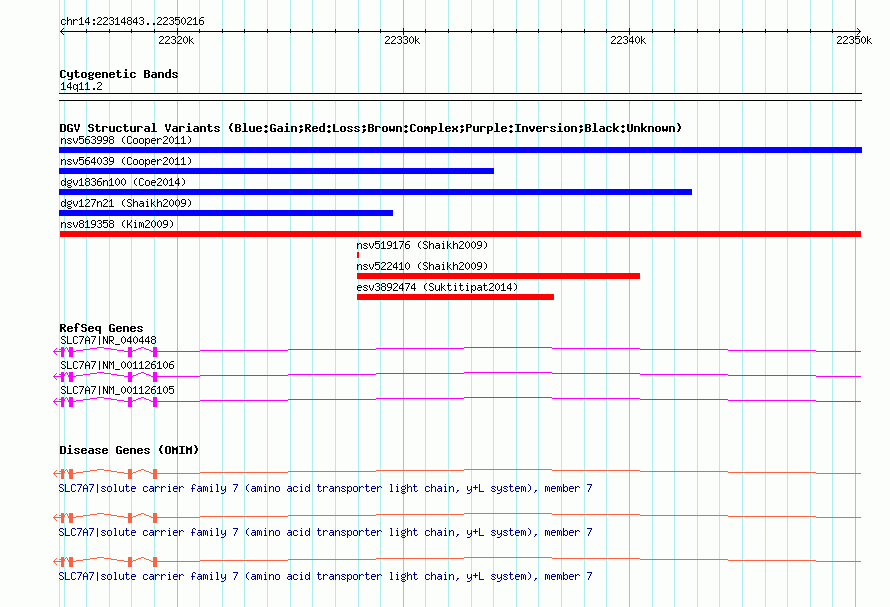890x607 pixels.
Task: Click the RefSeq Genes track title
Action: tap(101, 328)
